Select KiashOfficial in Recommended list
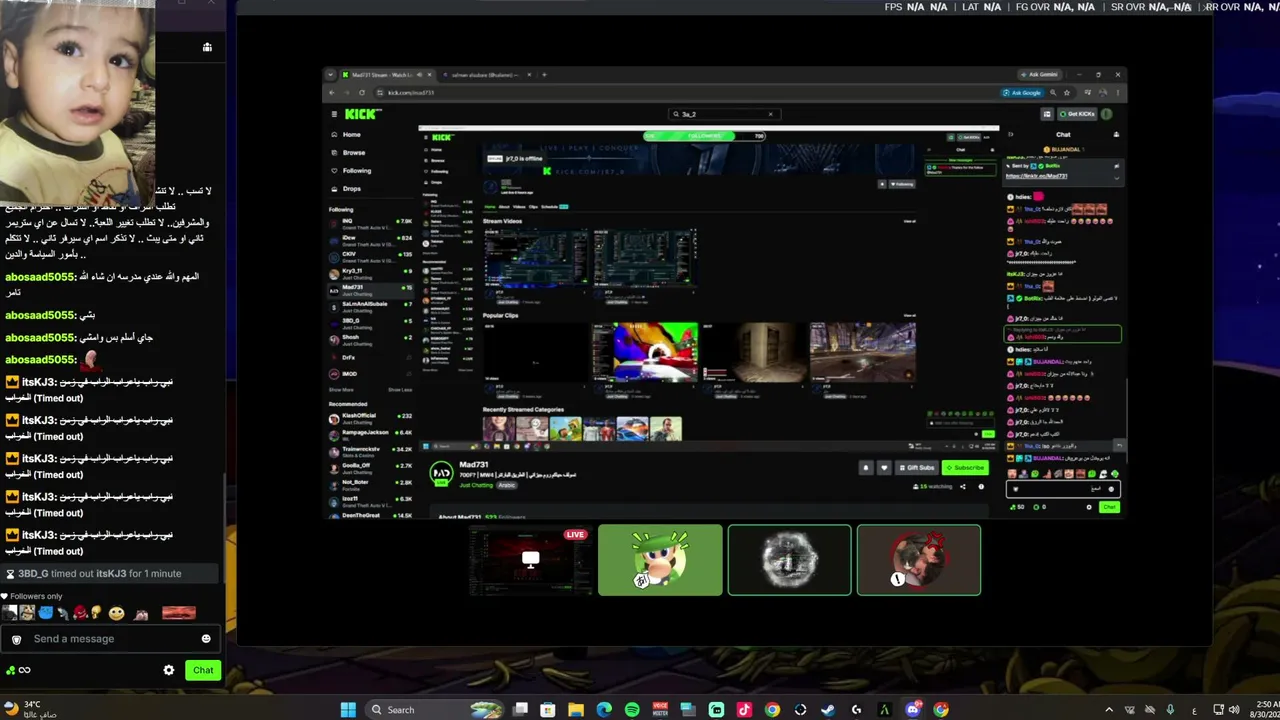Image resolution: width=1280 pixels, height=720 pixels. pyautogui.click(x=371, y=417)
